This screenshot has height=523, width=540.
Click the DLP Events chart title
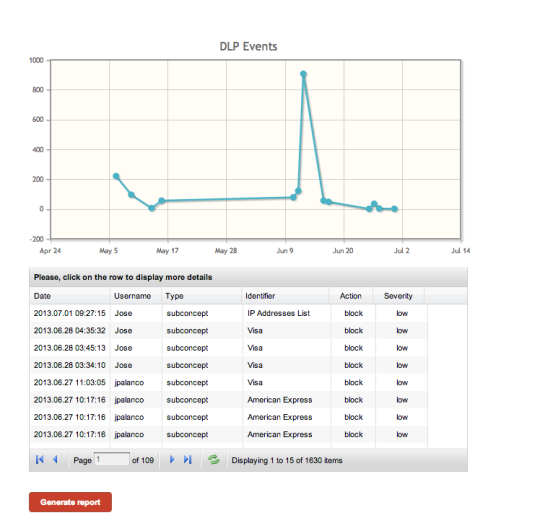pyautogui.click(x=248, y=46)
